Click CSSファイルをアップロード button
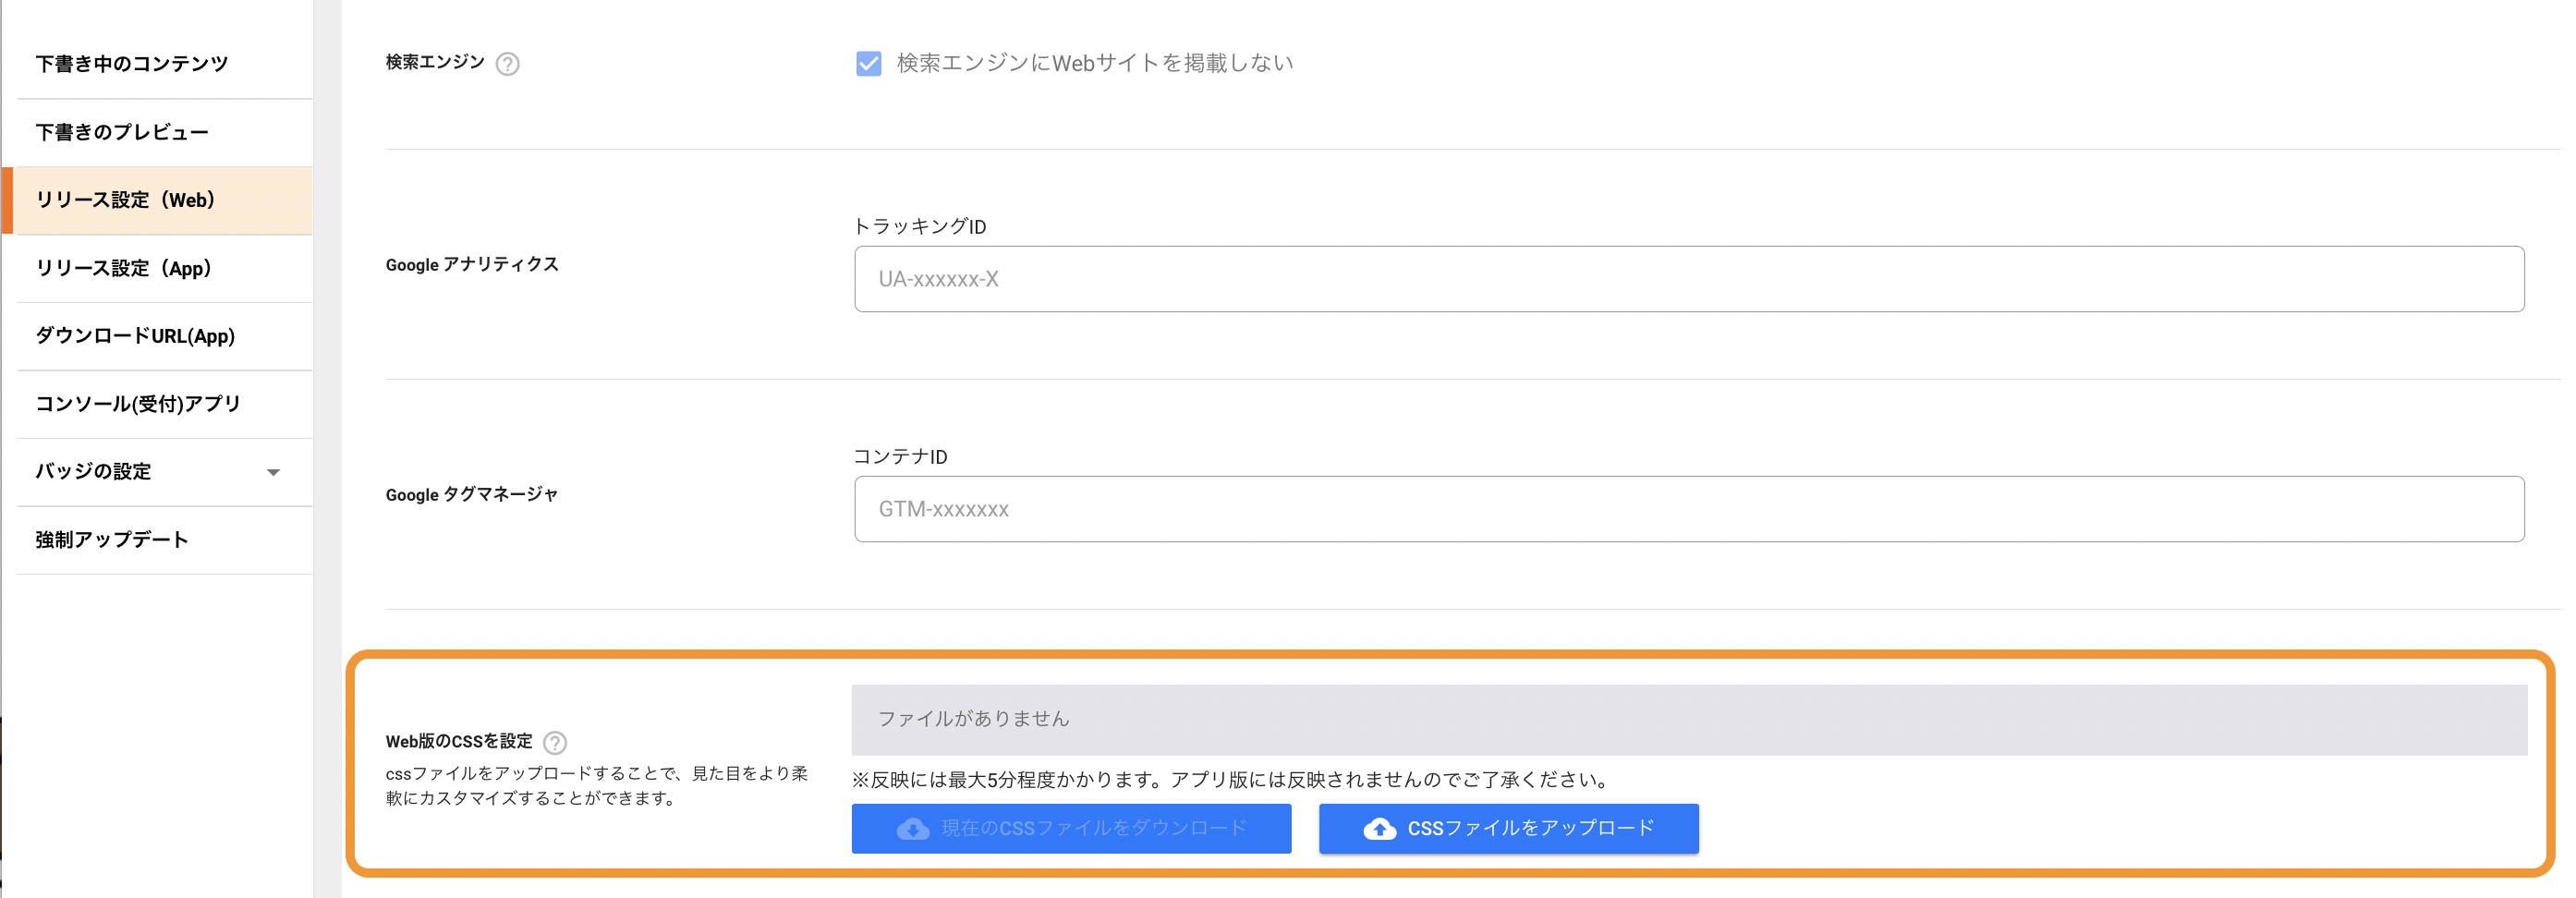The height and width of the screenshot is (898, 2576). (x=1508, y=829)
